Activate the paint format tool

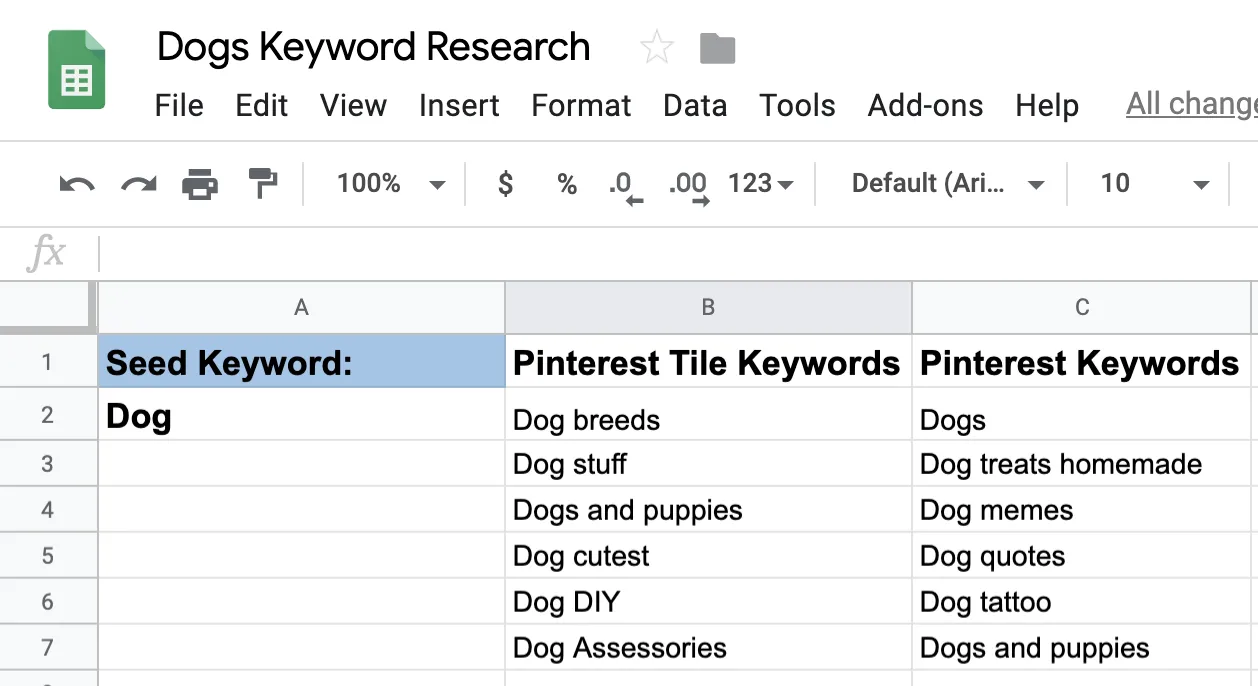[x=262, y=184]
